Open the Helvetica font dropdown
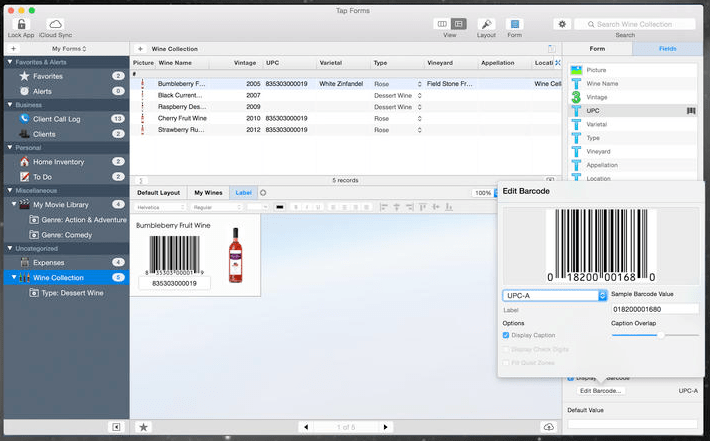 [160, 207]
